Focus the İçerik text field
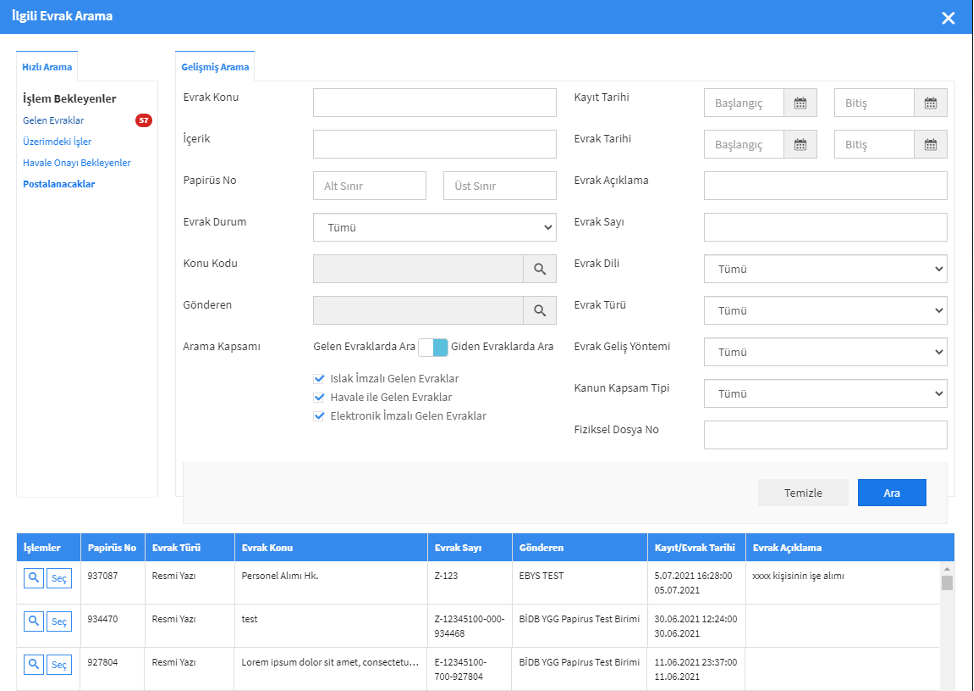Screen dimensions: 974x691 [x=435, y=144]
